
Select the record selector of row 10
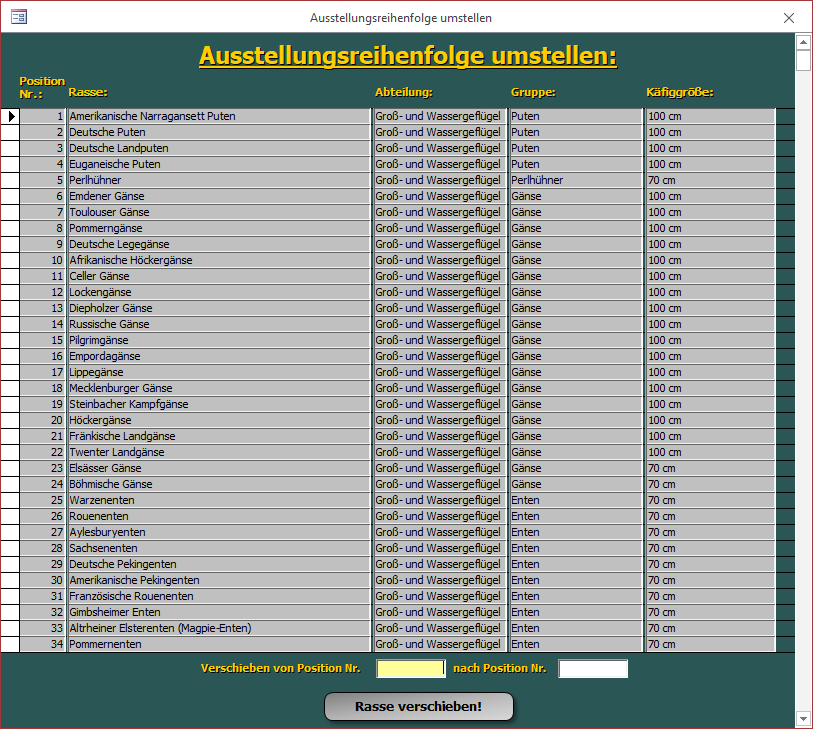[x=10, y=260]
